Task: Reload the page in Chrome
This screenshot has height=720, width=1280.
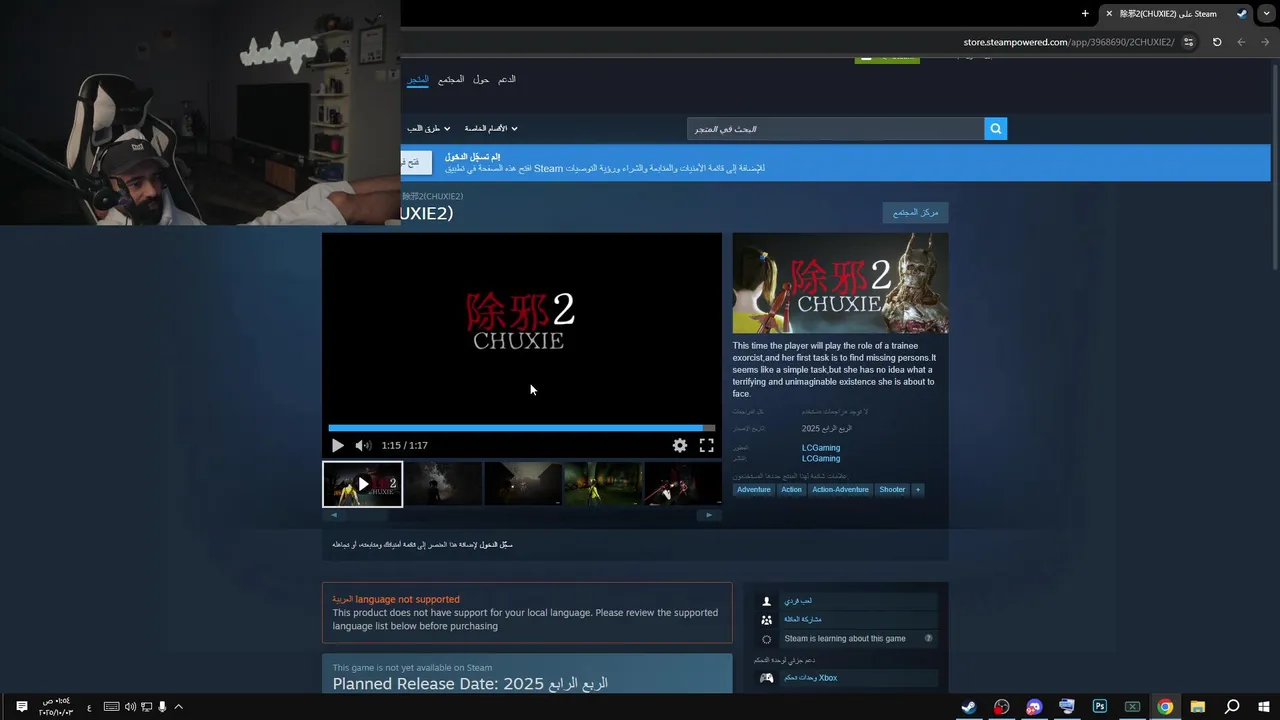Action: [x=1217, y=42]
